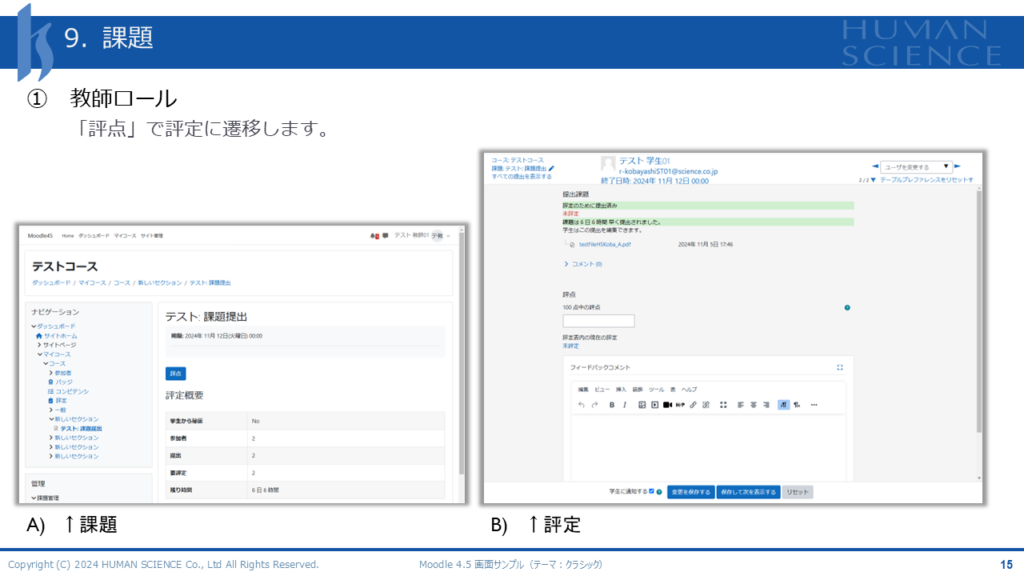The width and height of the screenshot is (1024, 576).
Task: Click the redo icon in feedback editor
Action: click(594, 405)
